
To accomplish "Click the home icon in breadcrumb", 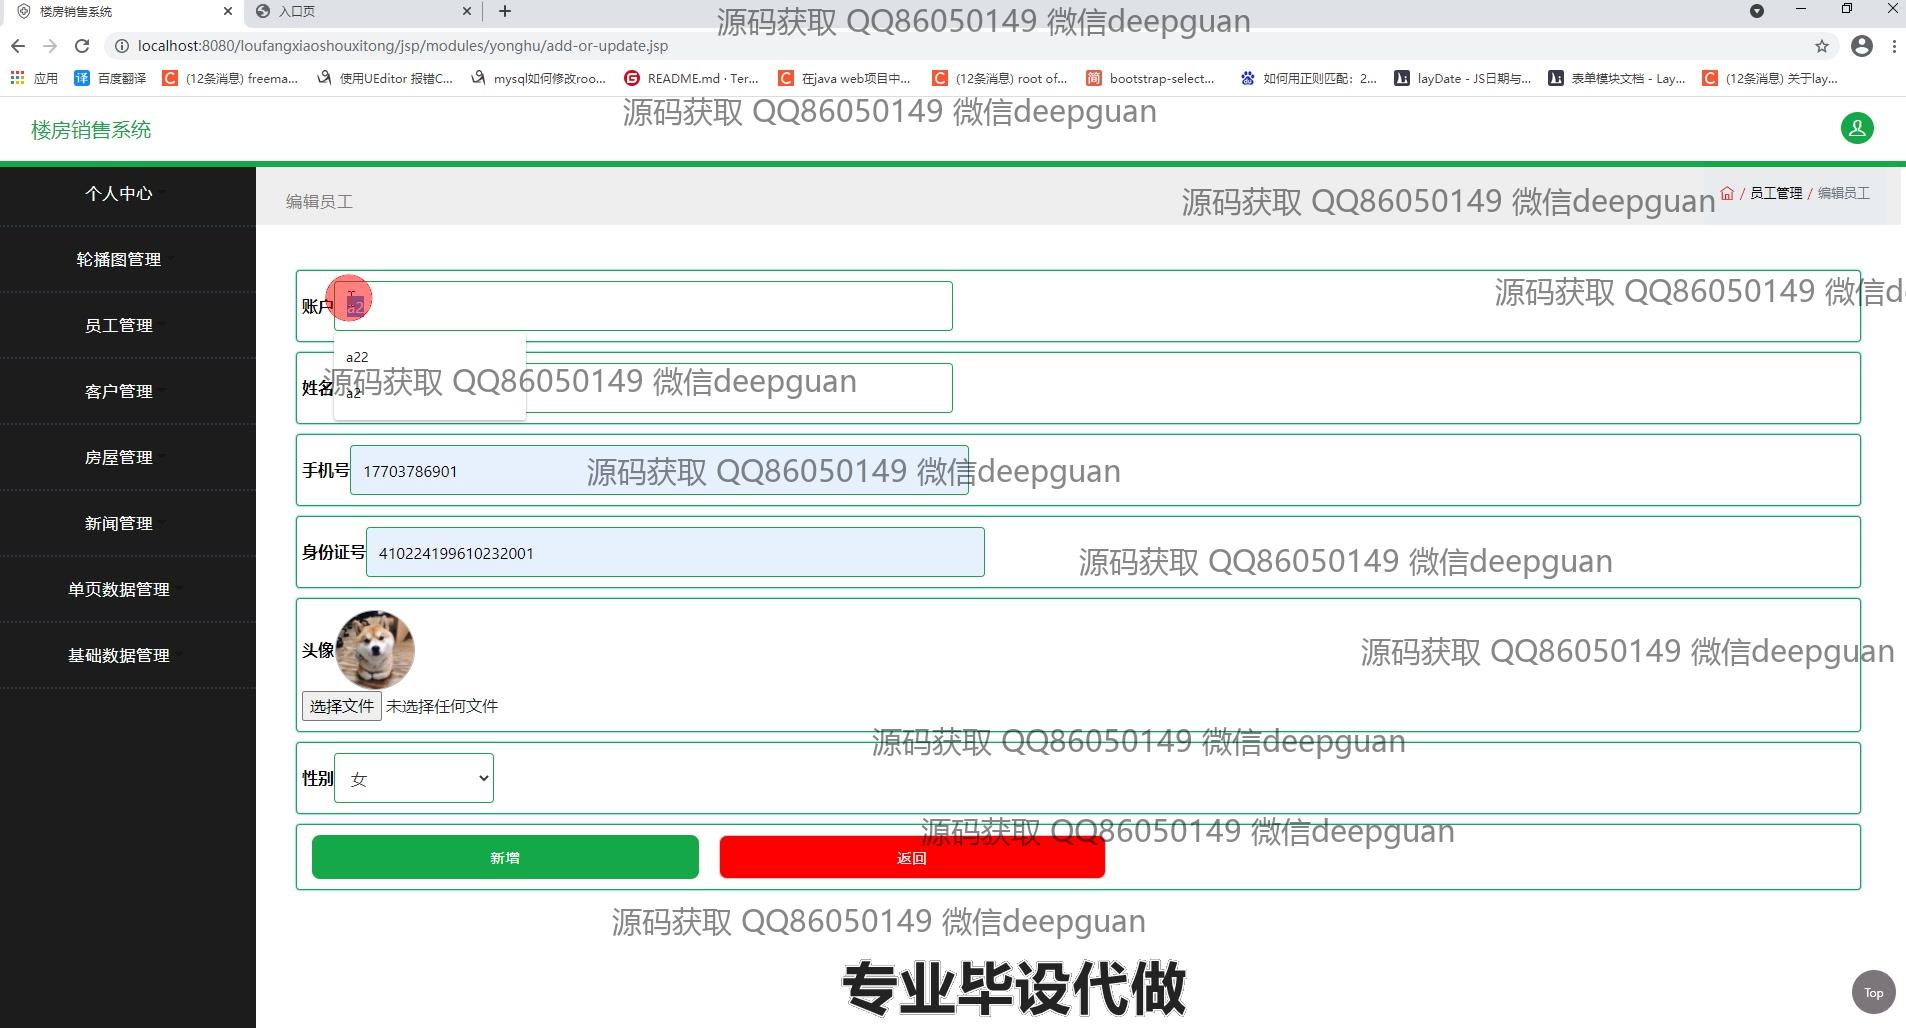I will 1726,193.
